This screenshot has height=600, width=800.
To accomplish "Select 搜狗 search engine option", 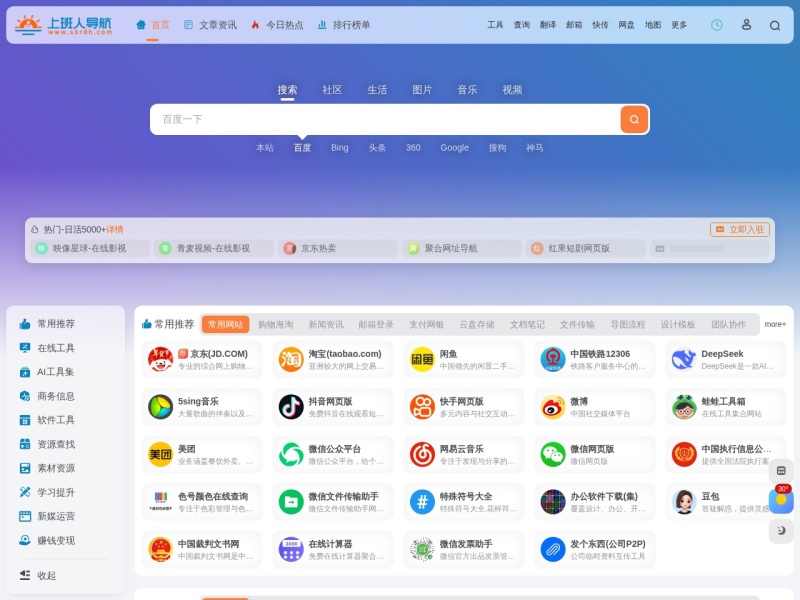I will (497, 148).
